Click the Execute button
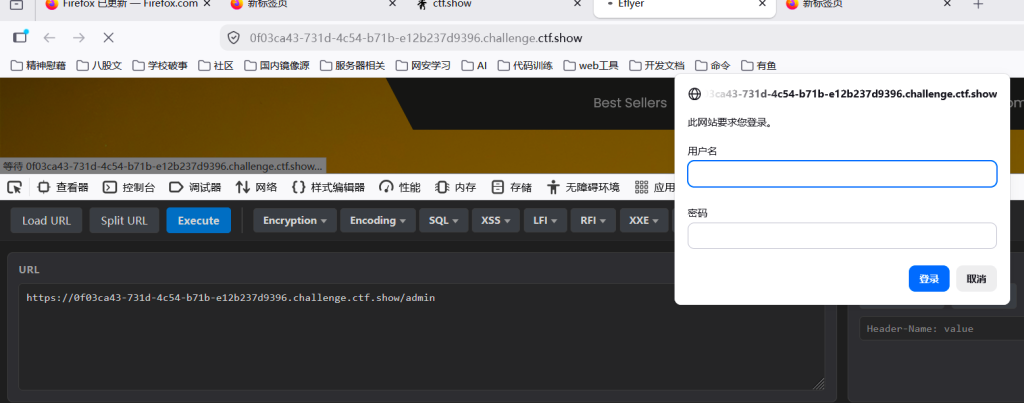The image size is (1024, 403). (199, 221)
